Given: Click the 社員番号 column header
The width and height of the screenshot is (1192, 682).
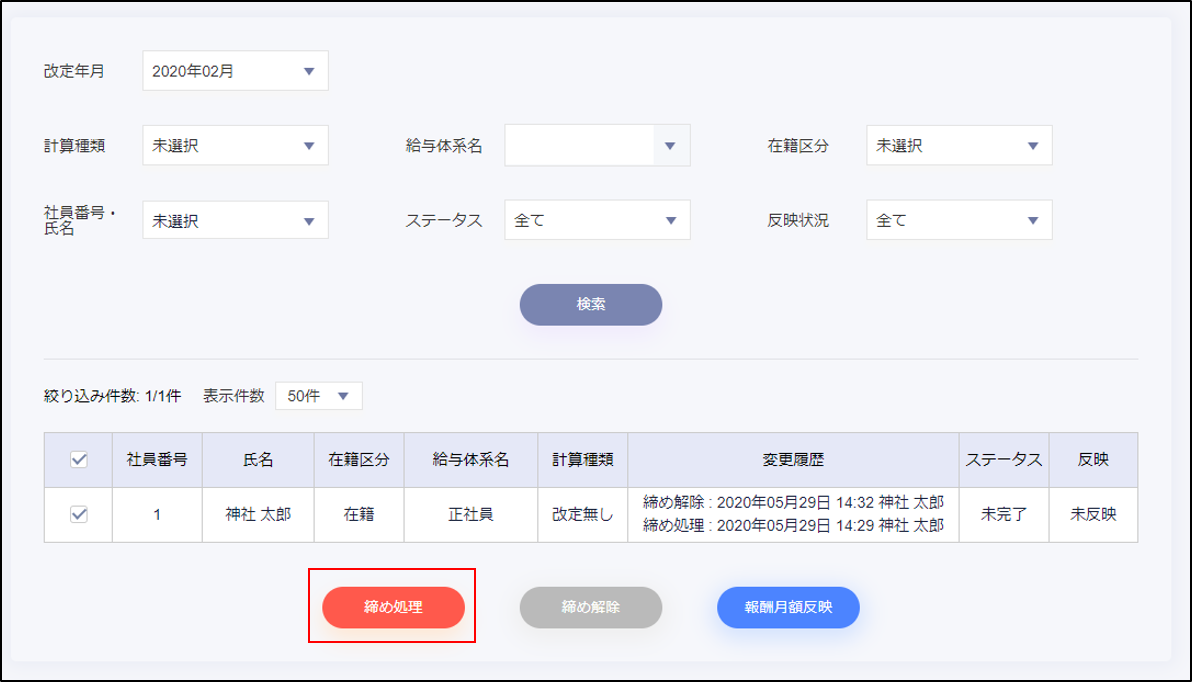Looking at the screenshot, I should click(x=158, y=460).
